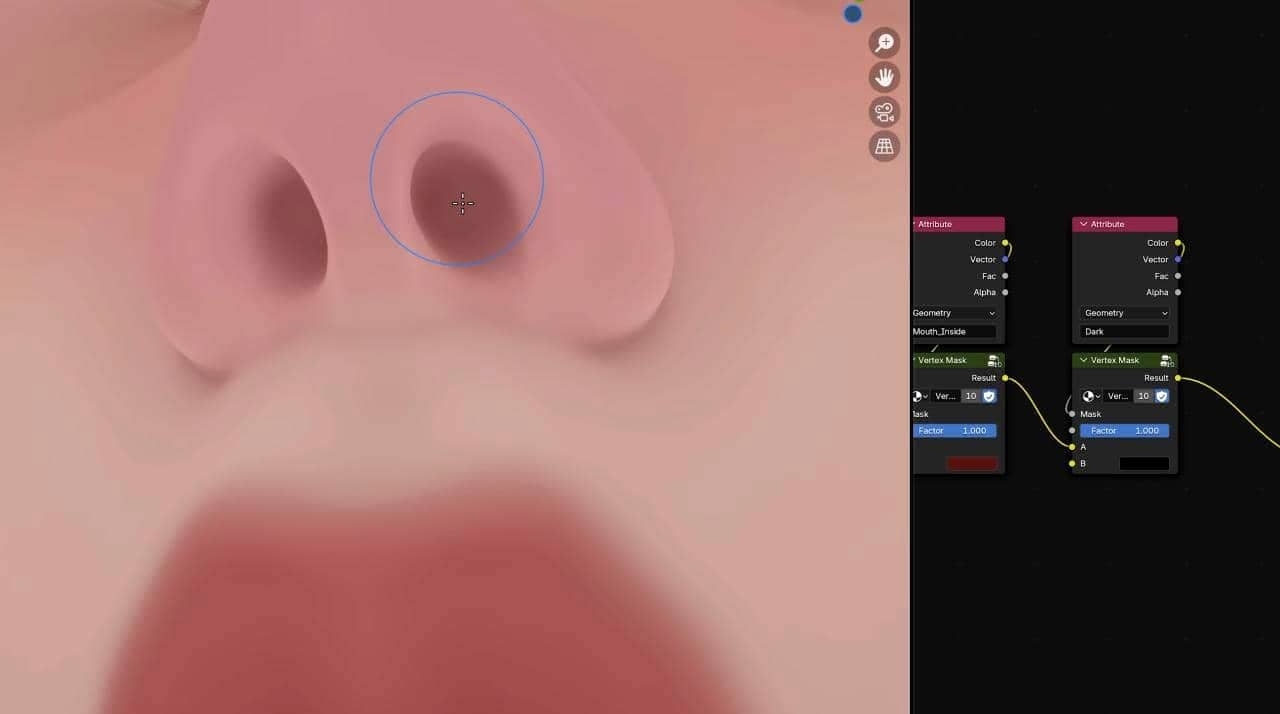Click node group icon on right Vertex Mask

(1166, 361)
